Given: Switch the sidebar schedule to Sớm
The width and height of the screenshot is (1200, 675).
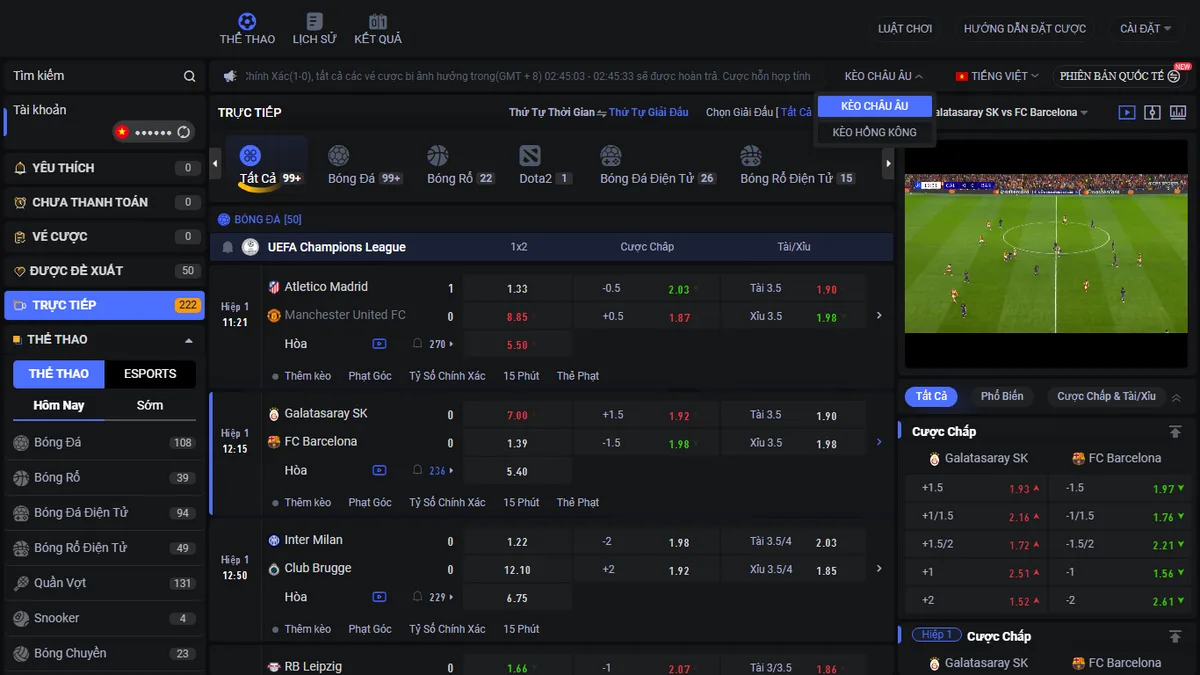Looking at the screenshot, I should (150, 405).
